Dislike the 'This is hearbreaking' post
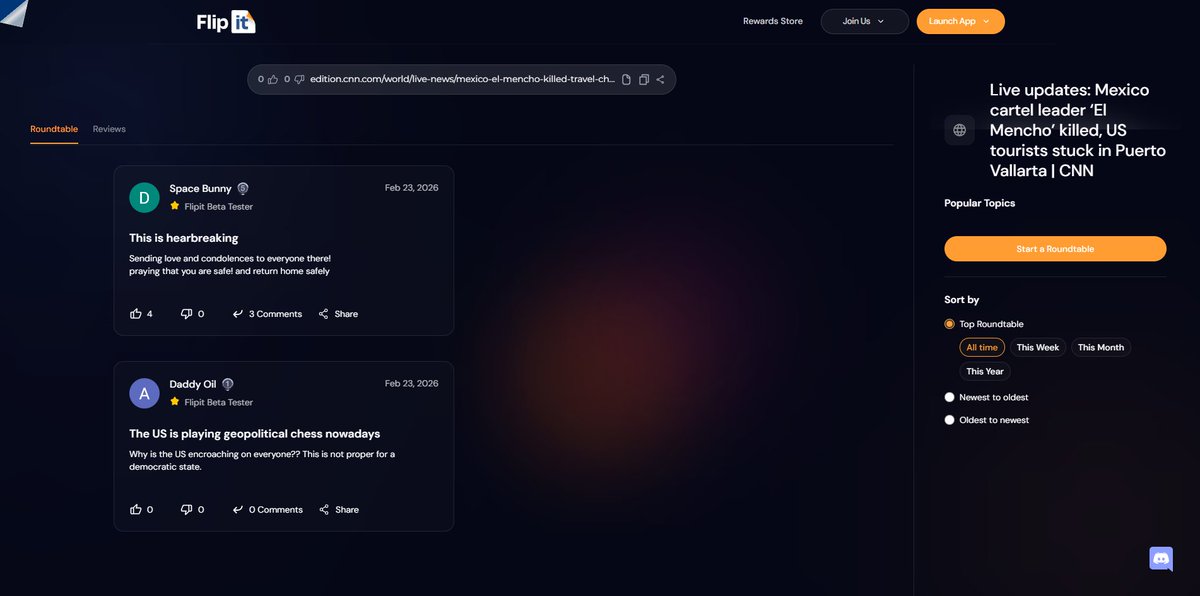Viewport: 1200px width, 596px height. pyautogui.click(x=186, y=314)
